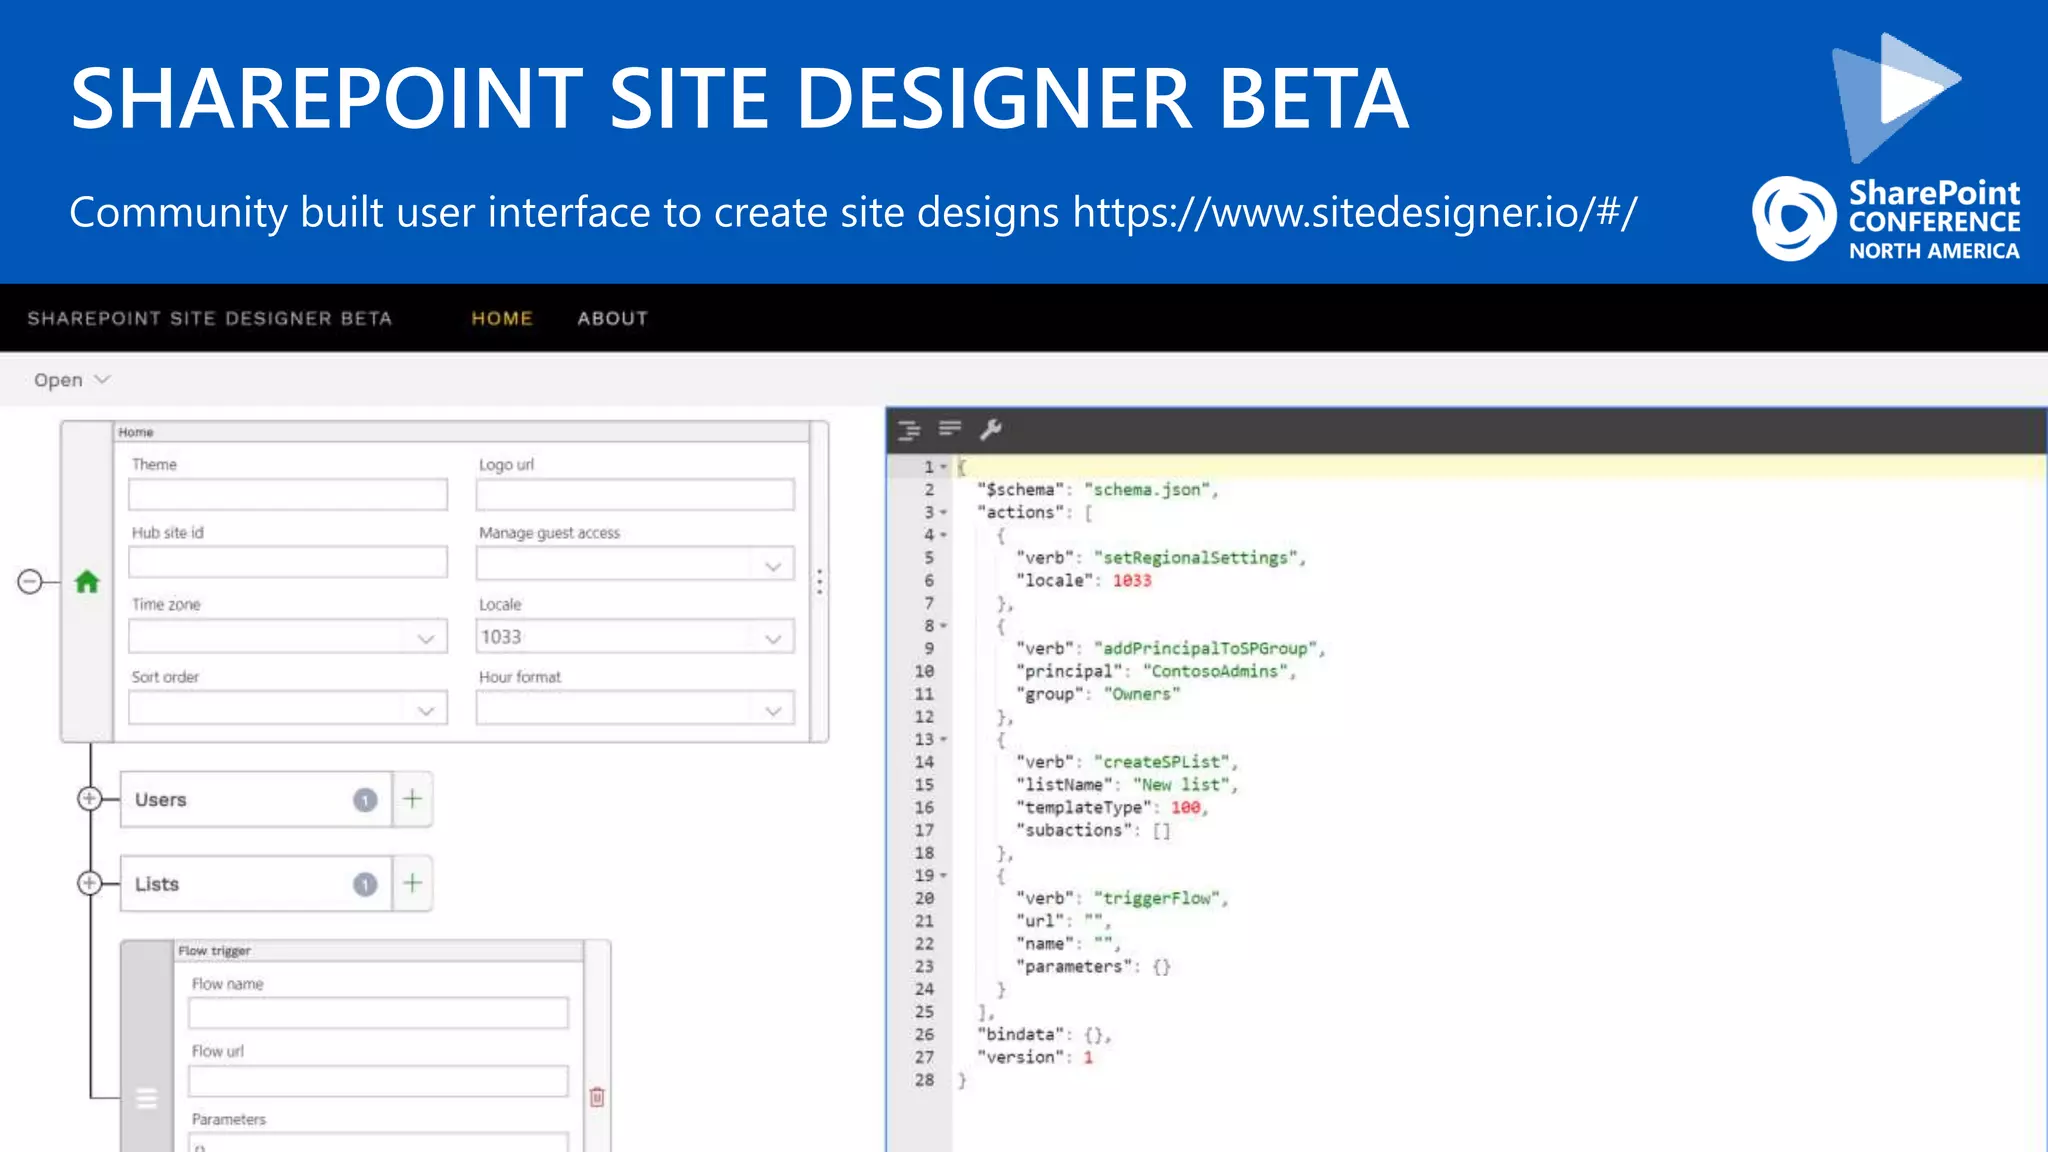Image resolution: width=2048 pixels, height=1152 pixels.
Task: Delete the Flow trigger with the trash icon
Action: point(597,1097)
